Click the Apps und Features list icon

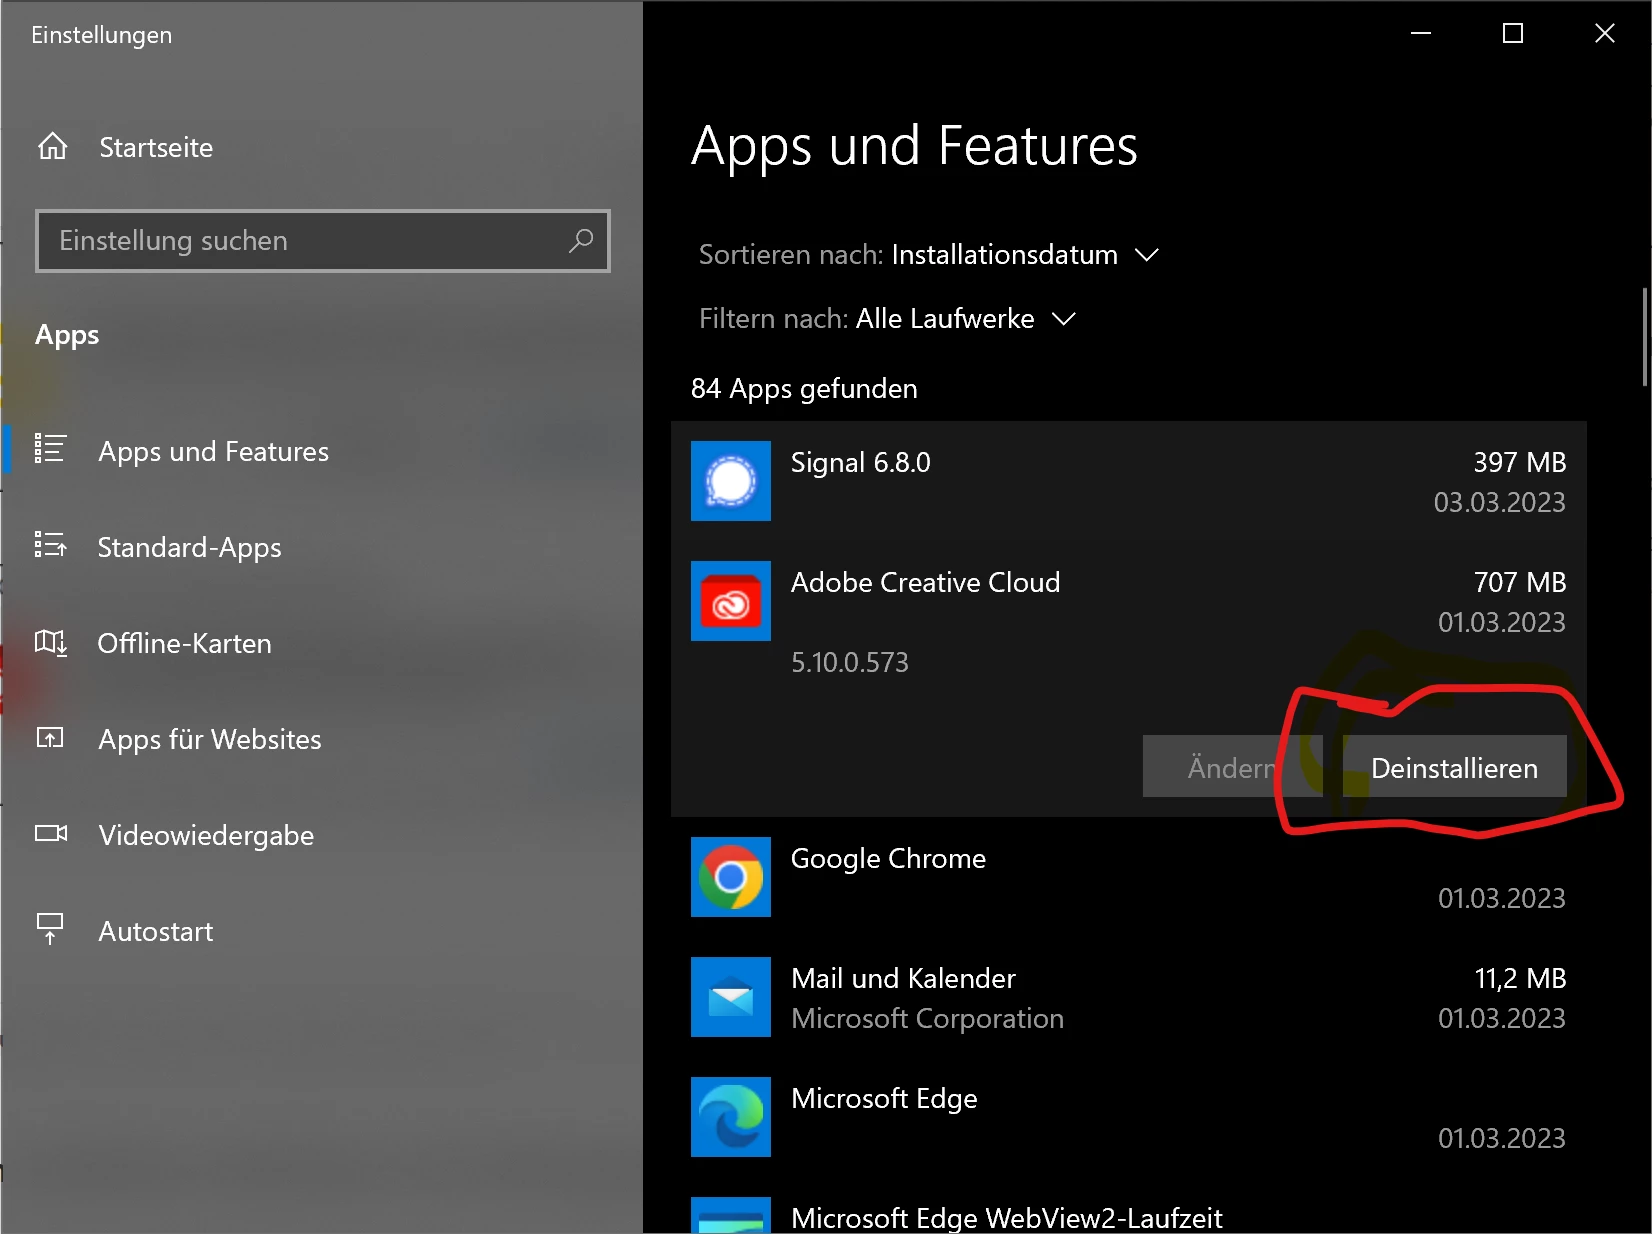50,449
